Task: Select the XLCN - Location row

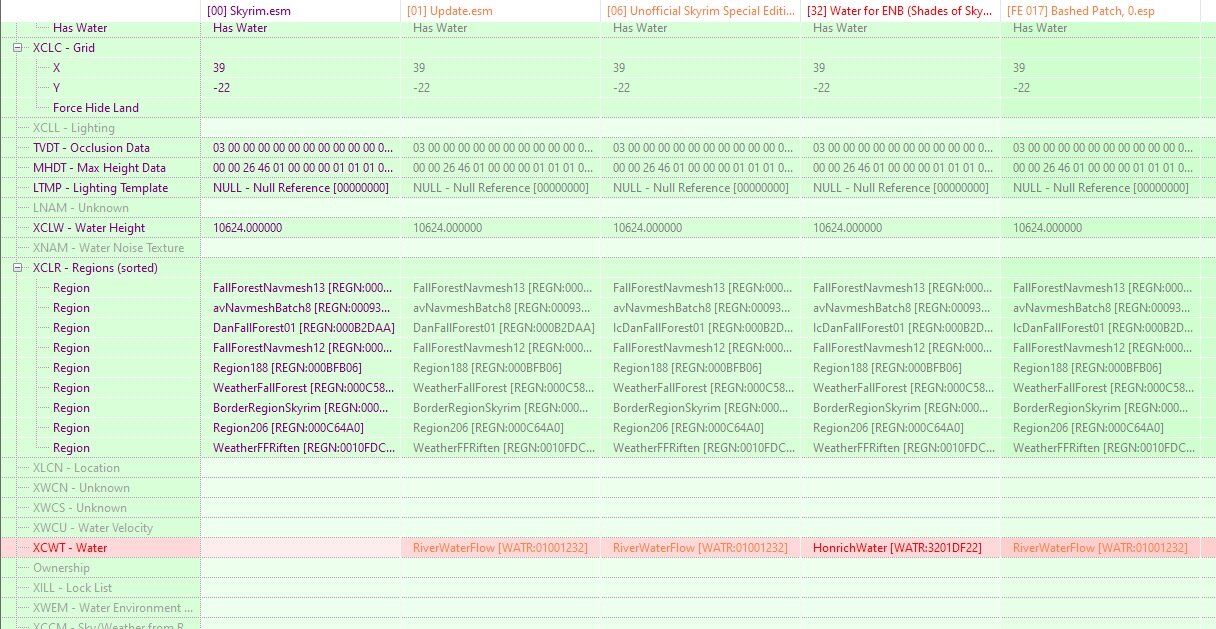Action: (x=76, y=468)
